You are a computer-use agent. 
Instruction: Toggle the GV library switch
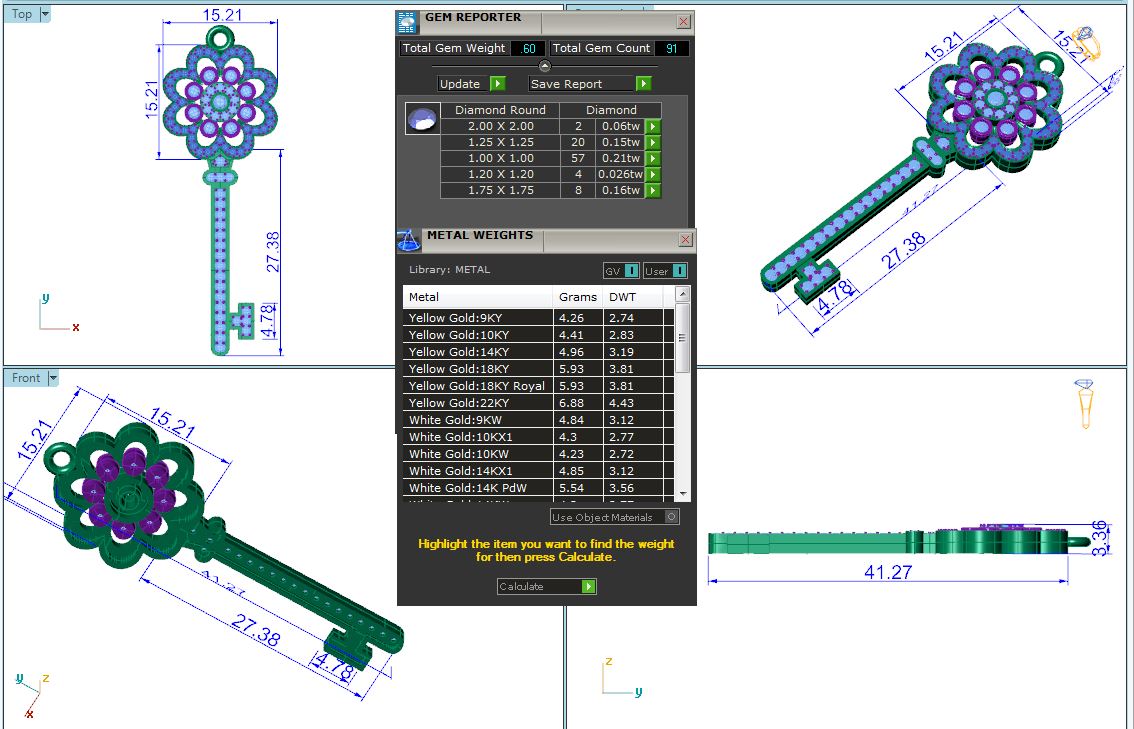[620, 271]
